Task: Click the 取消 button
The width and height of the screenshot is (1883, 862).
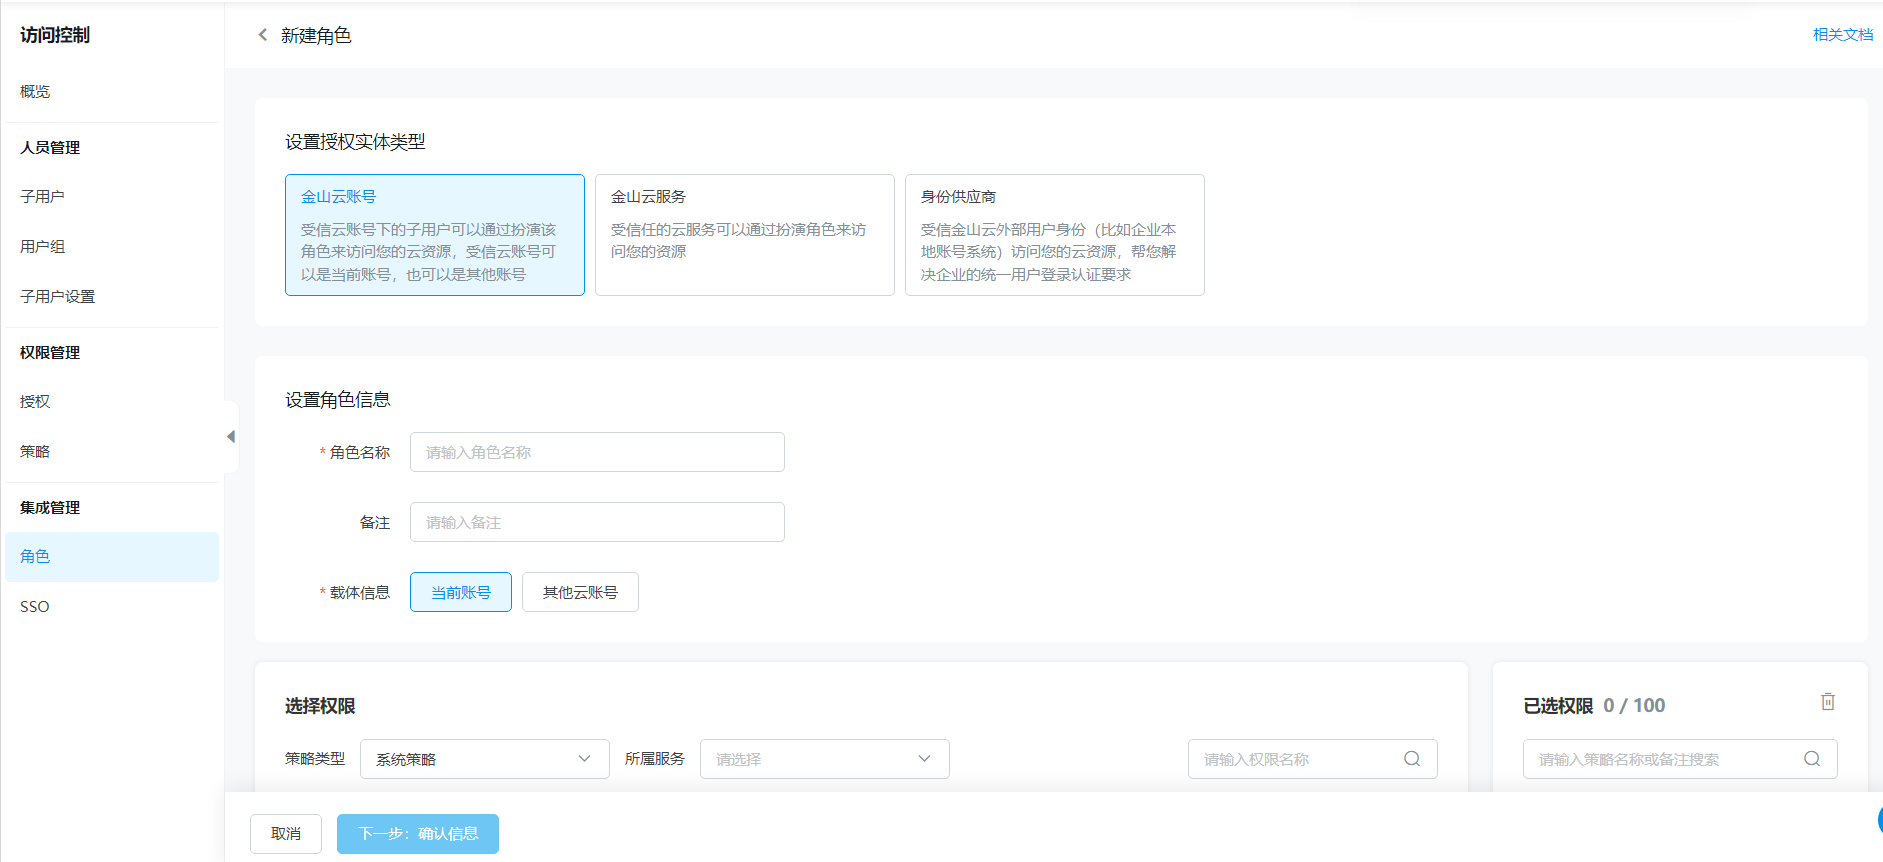Action: pyautogui.click(x=286, y=834)
